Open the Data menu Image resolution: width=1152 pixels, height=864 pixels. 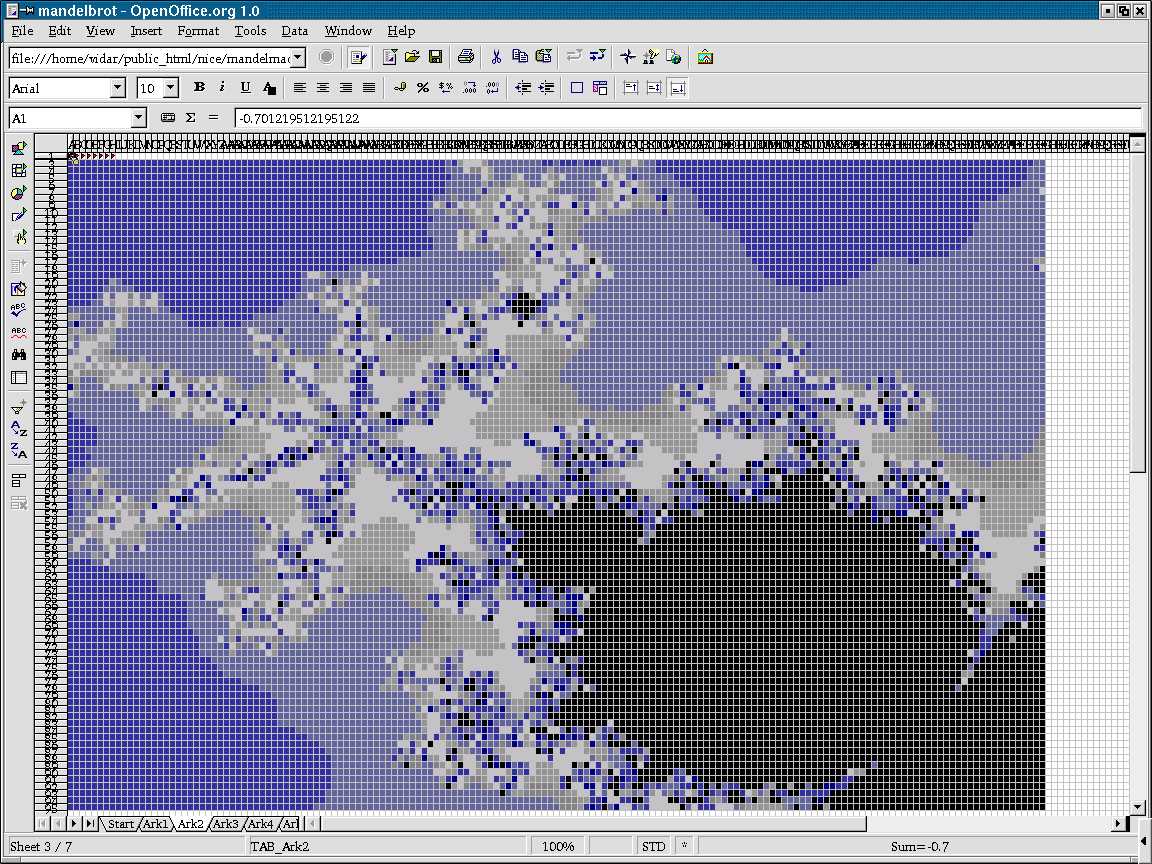point(295,31)
